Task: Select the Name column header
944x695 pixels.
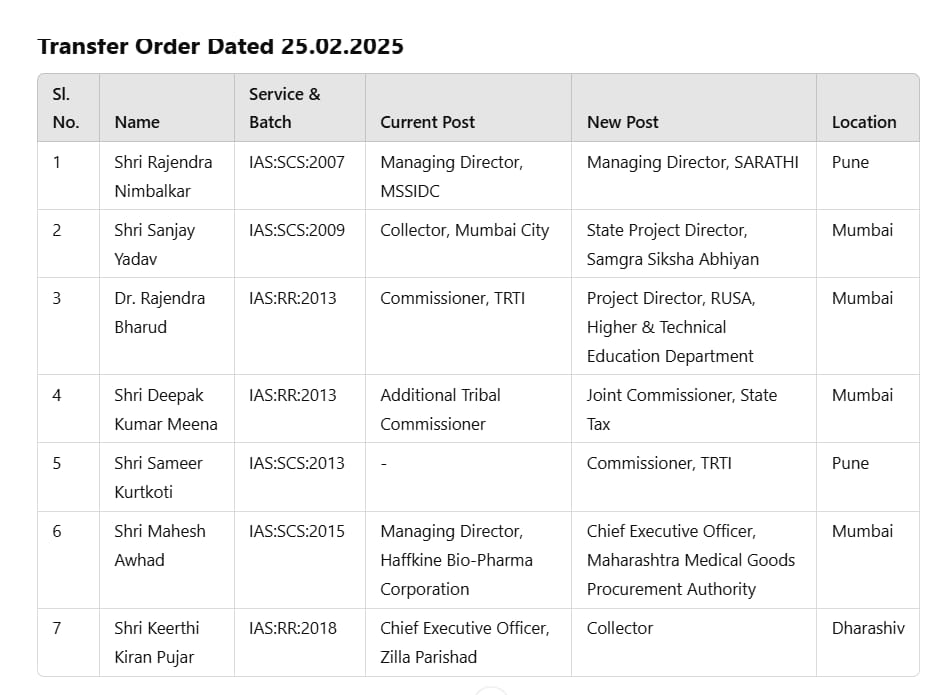Action: coord(137,122)
